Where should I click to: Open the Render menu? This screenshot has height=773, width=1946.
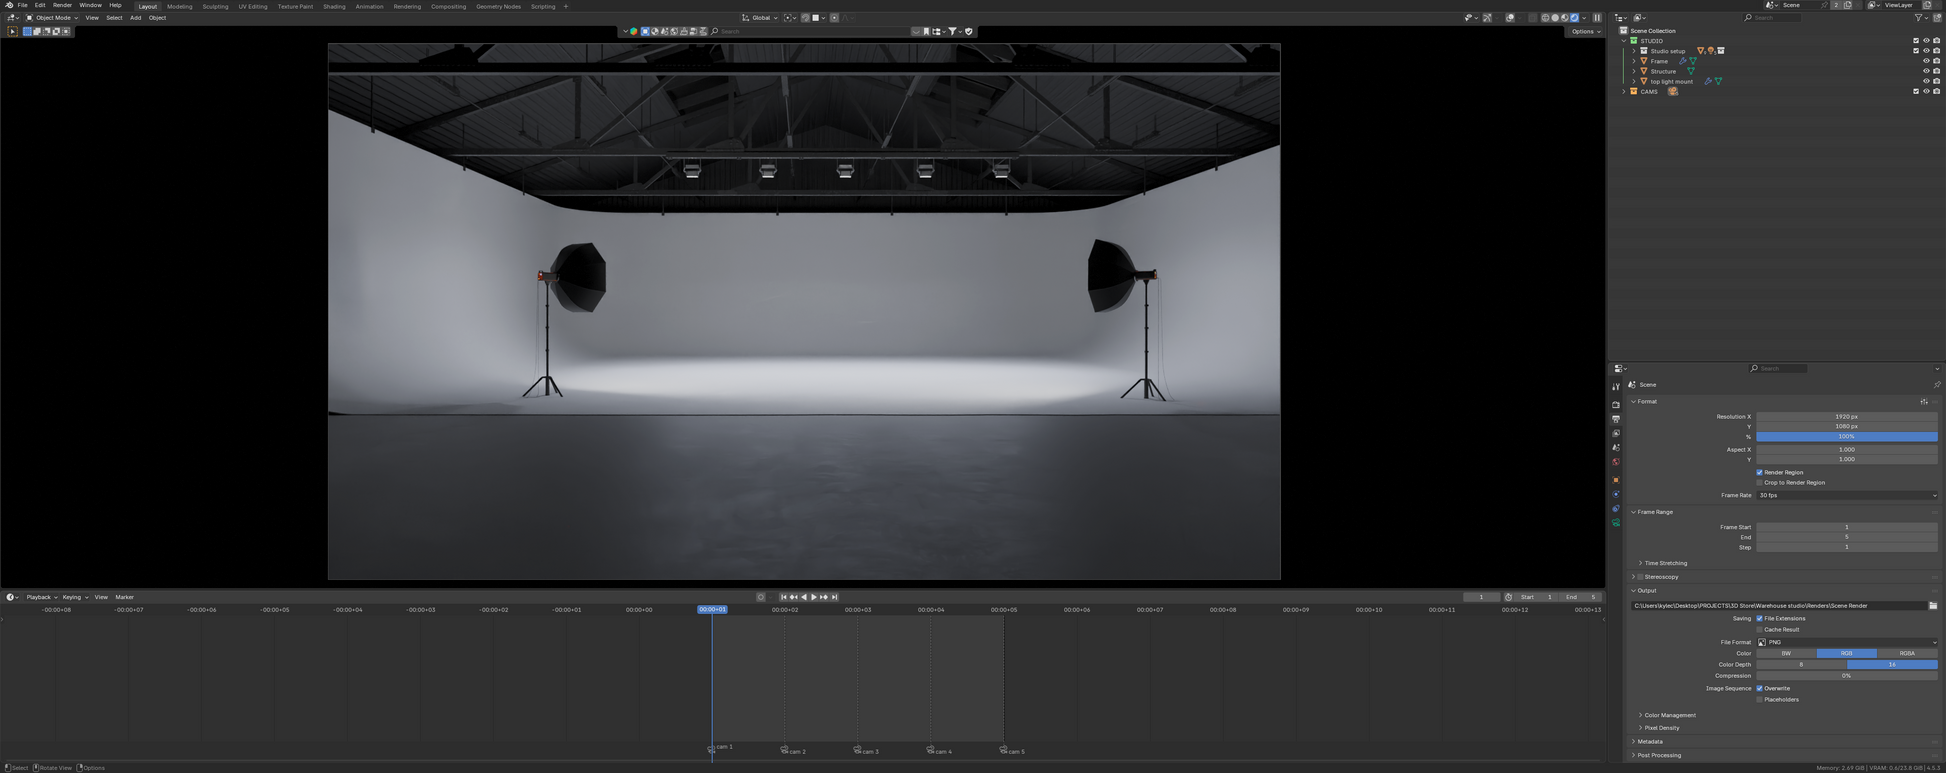click(62, 5)
